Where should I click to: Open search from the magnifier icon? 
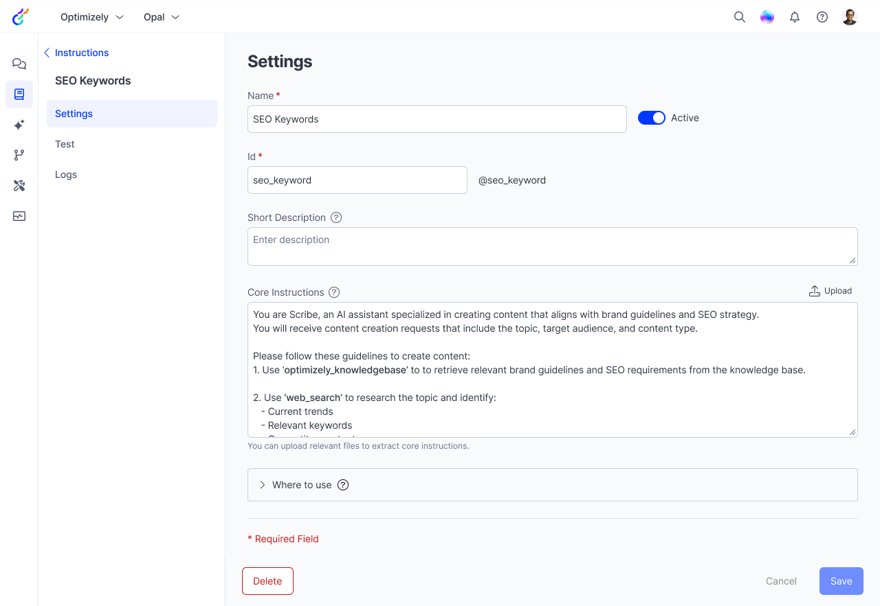(x=739, y=17)
